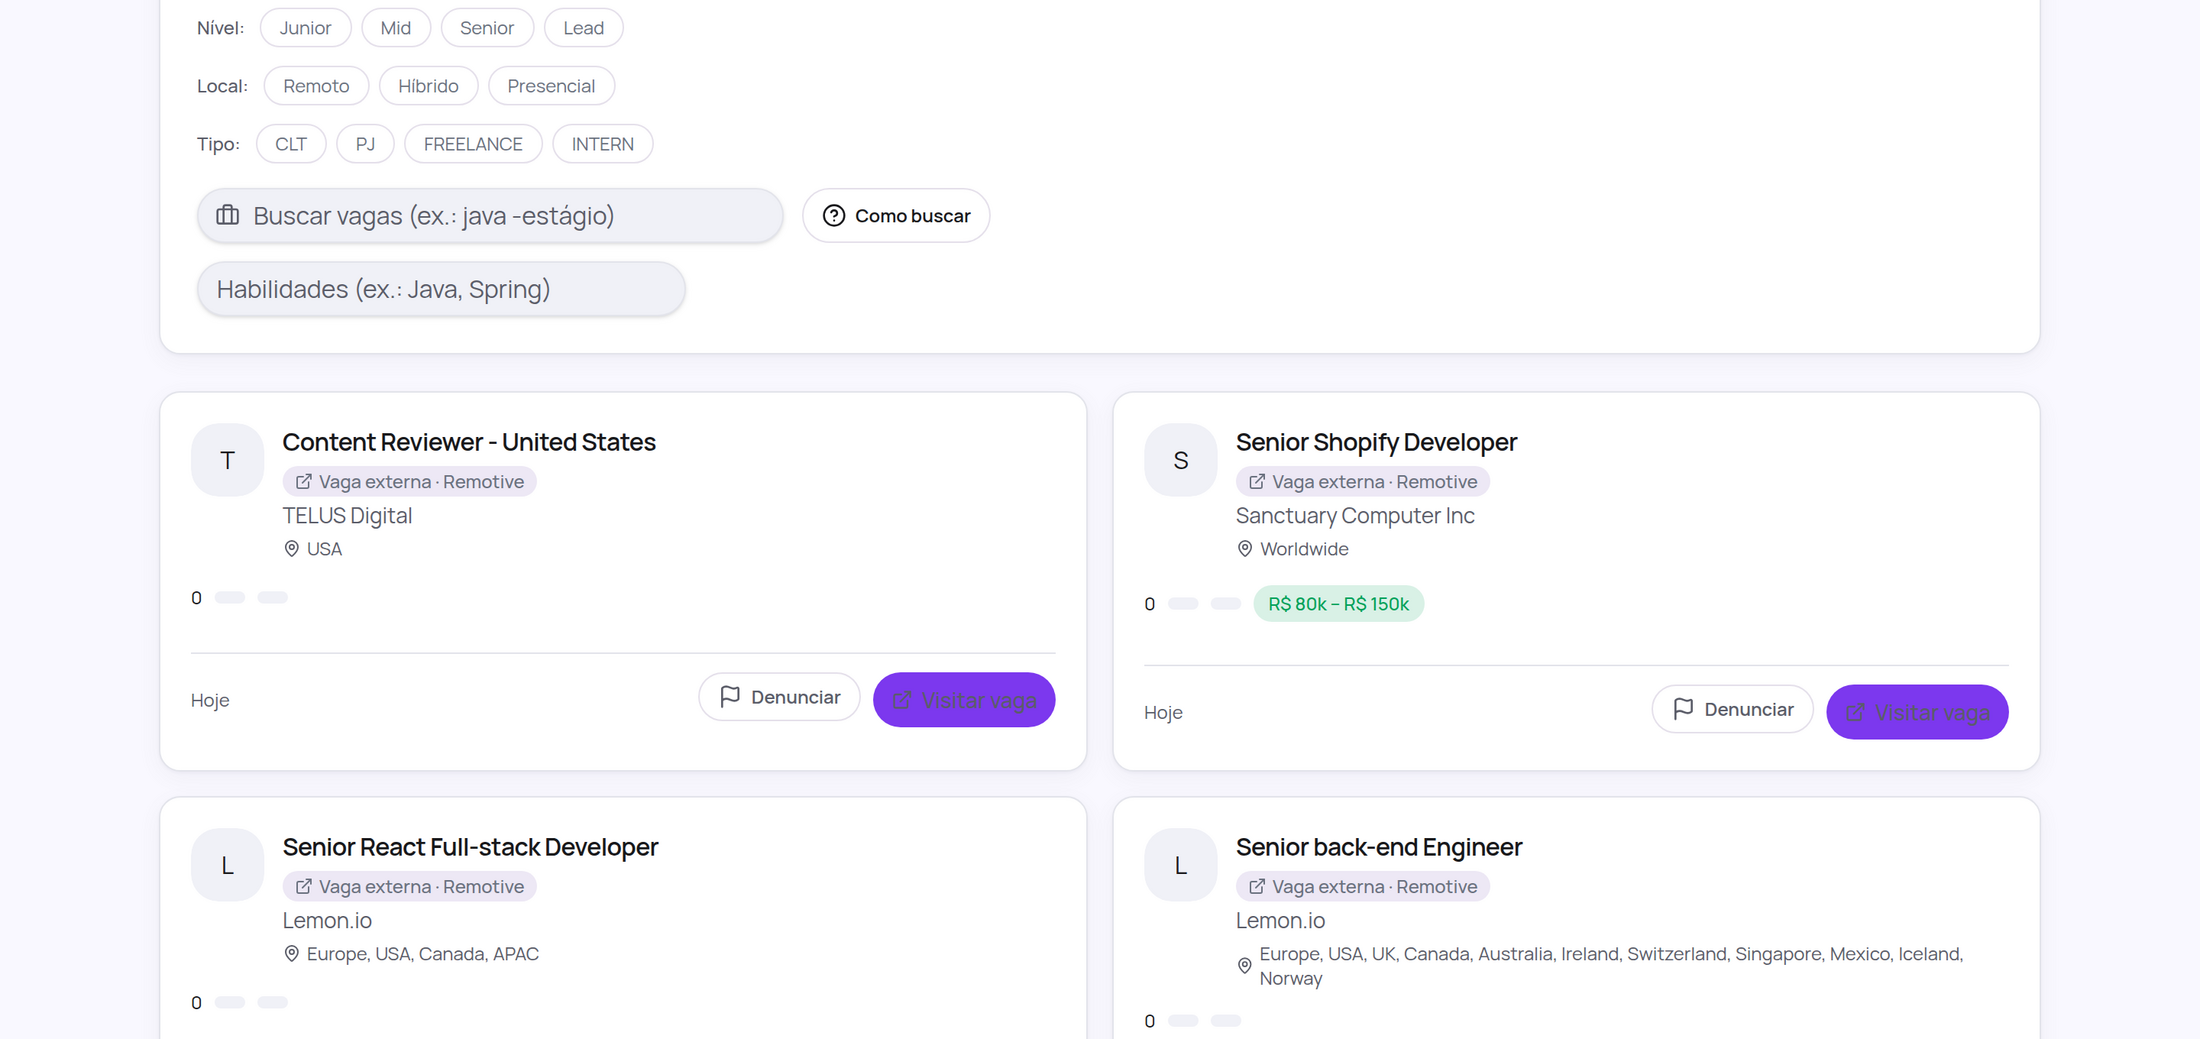
Task: Open the Content Reviewer - United States title
Action: point(469,442)
